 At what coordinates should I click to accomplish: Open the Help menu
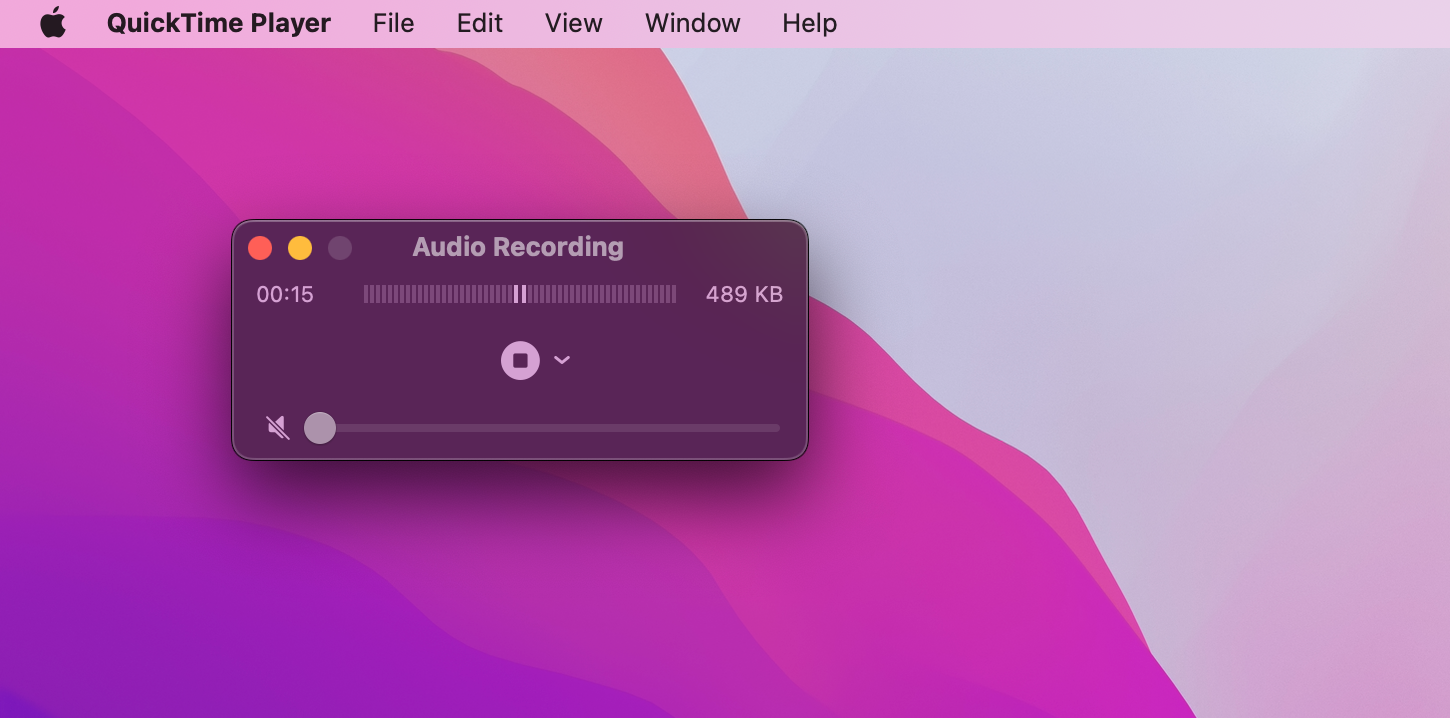click(809, 22)
